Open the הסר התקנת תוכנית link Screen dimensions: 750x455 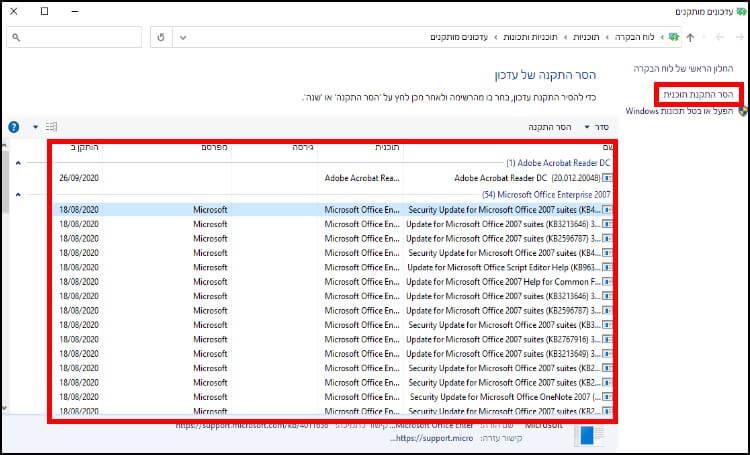click(x=698, y=94)
